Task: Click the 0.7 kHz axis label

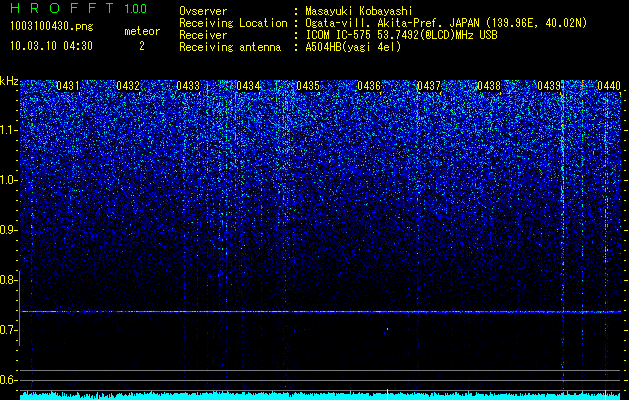Action: click(9, 330)
